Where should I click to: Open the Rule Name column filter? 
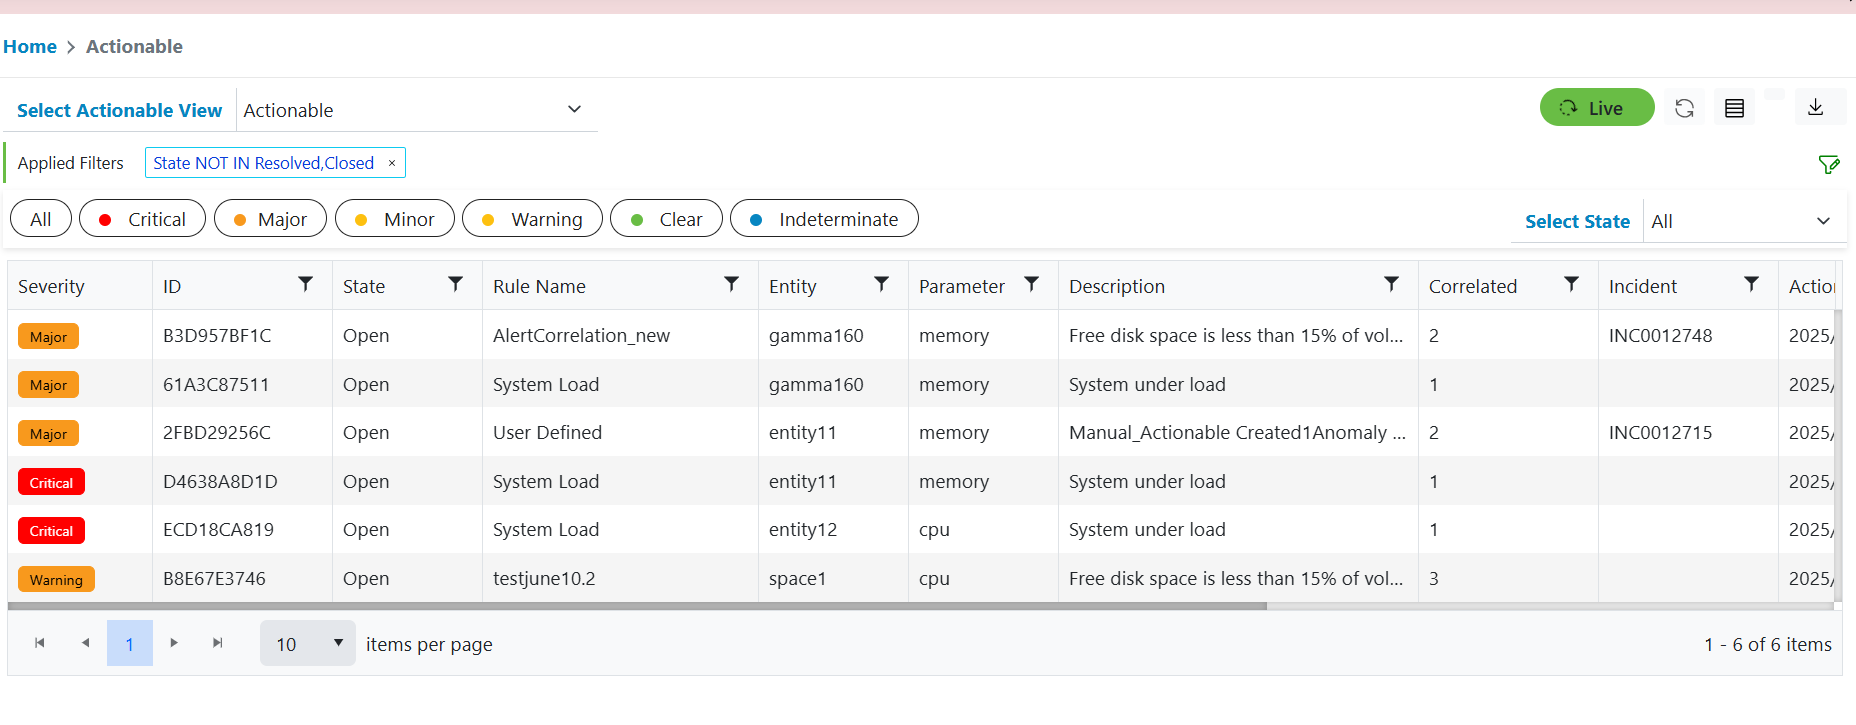point(731,285)
